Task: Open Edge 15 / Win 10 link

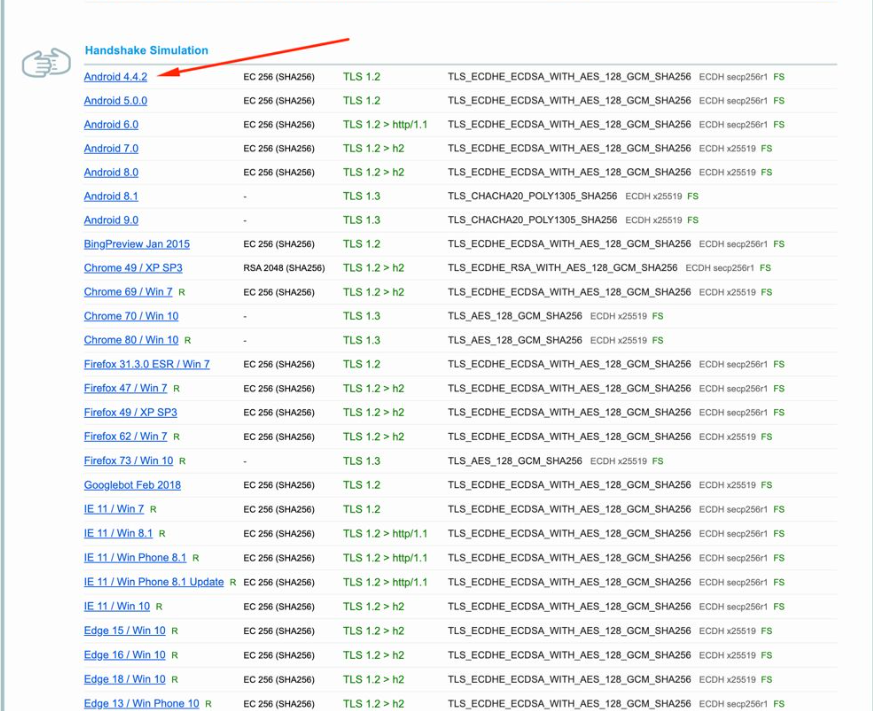Action: click(124, 631)
